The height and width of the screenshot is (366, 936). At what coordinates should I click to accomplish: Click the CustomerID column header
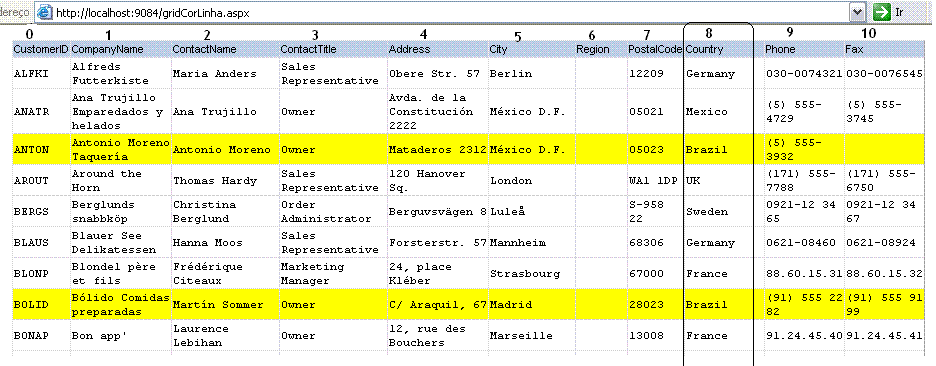(41, 50)
